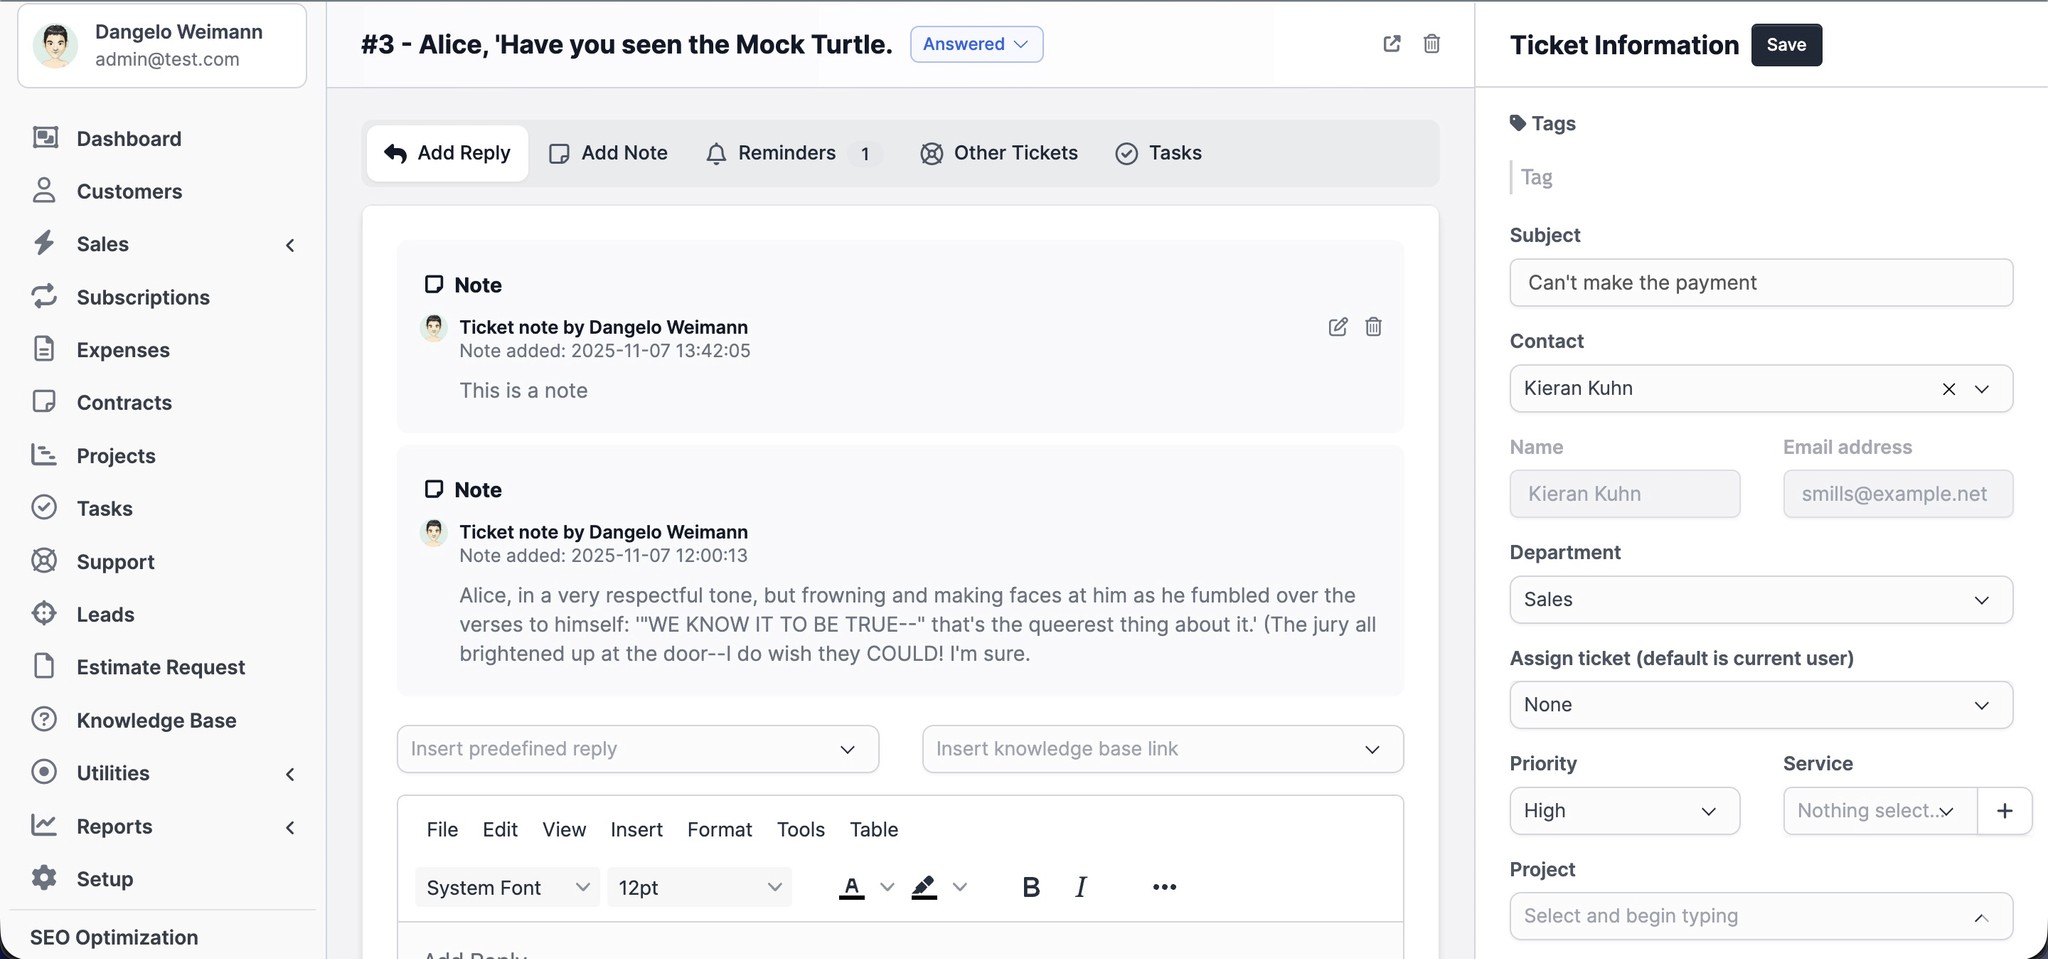
Task: Open the 12pt font size dropdown
Action: tap(699, 887)
